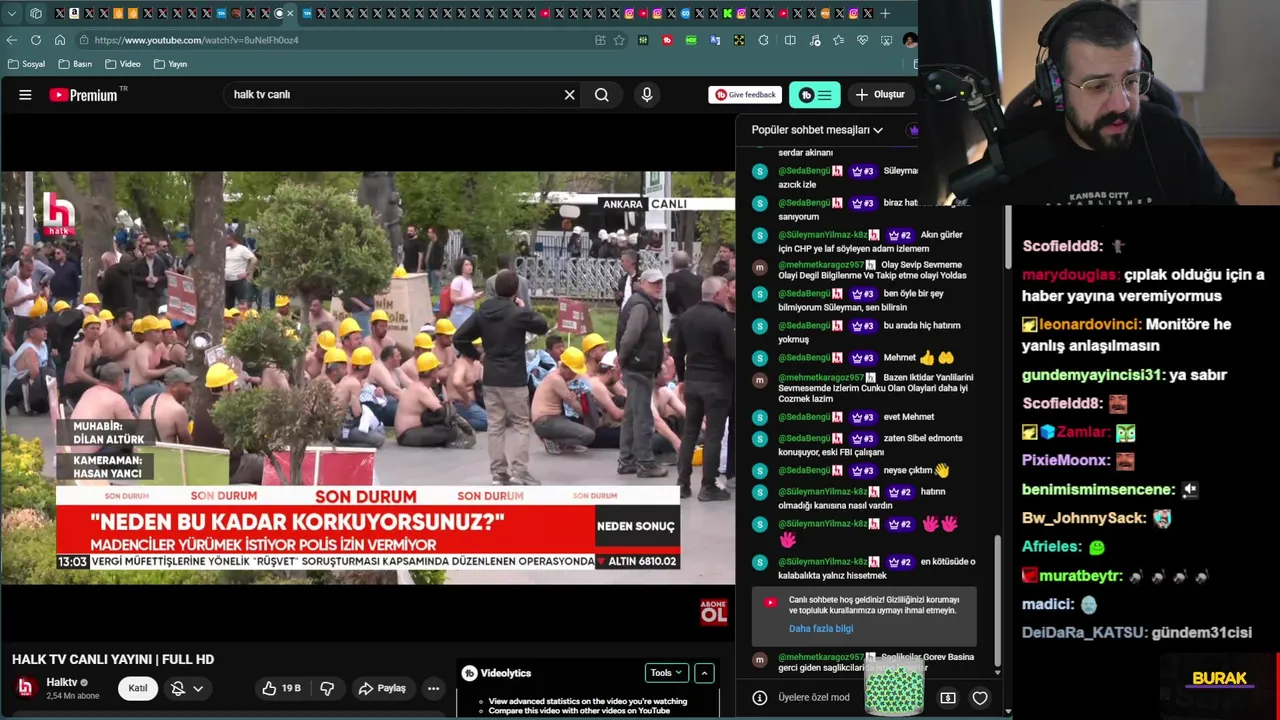Reload the page with refresh icon
This screenshot has width=1280, height=720.
36,40
